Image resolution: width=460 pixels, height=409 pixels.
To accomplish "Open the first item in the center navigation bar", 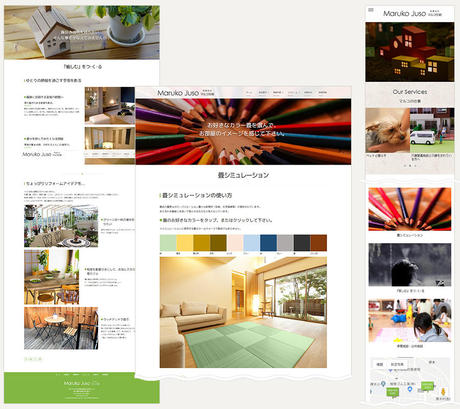I will [249, 92].
